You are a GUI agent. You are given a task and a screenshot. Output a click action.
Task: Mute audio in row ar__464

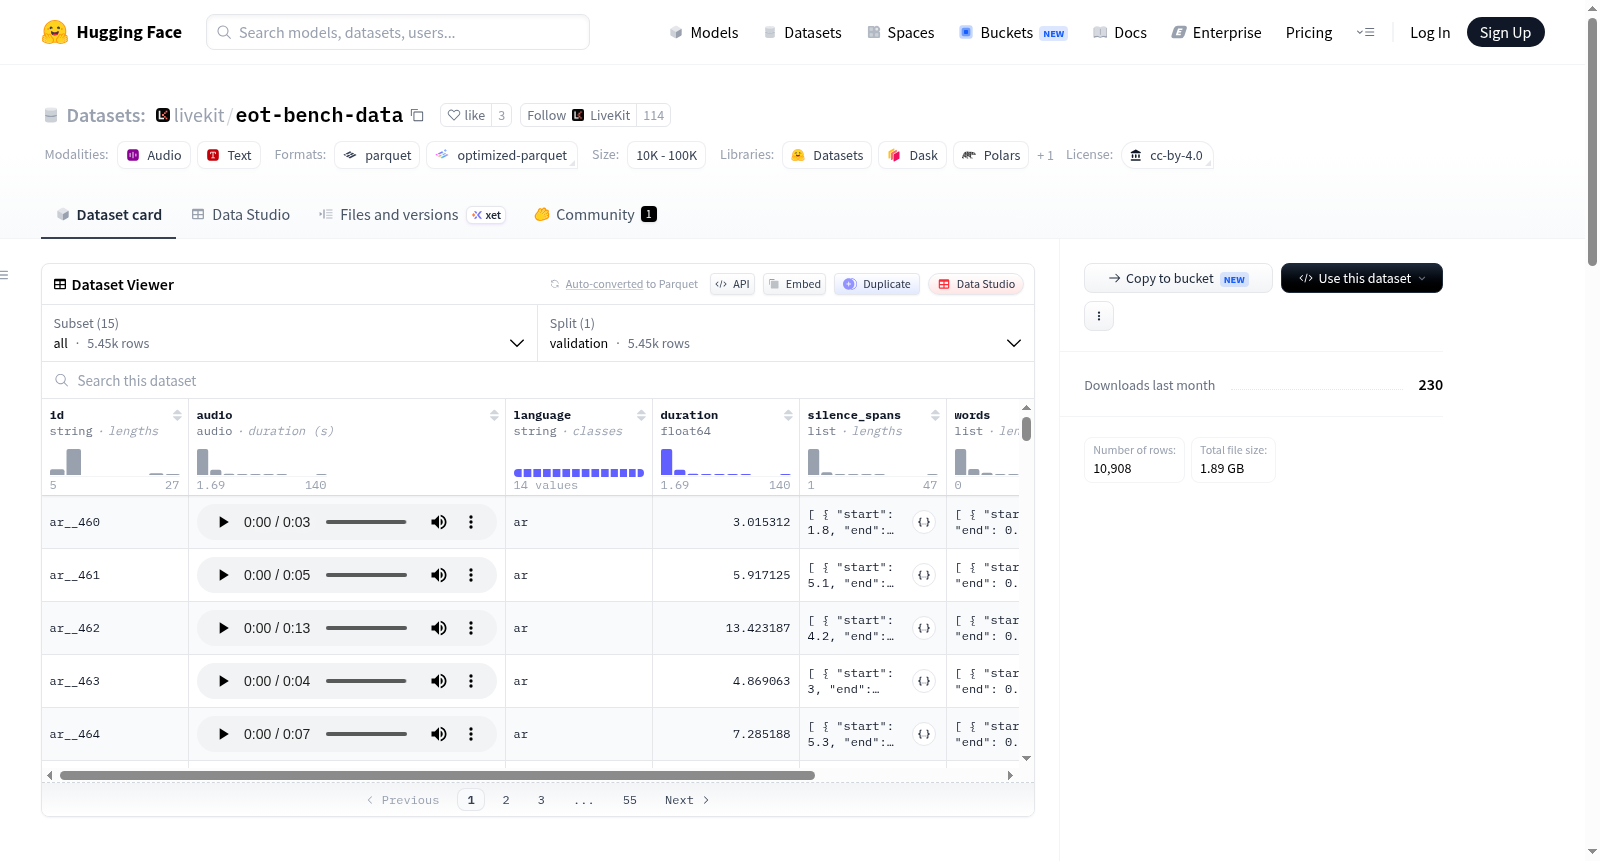439,734
